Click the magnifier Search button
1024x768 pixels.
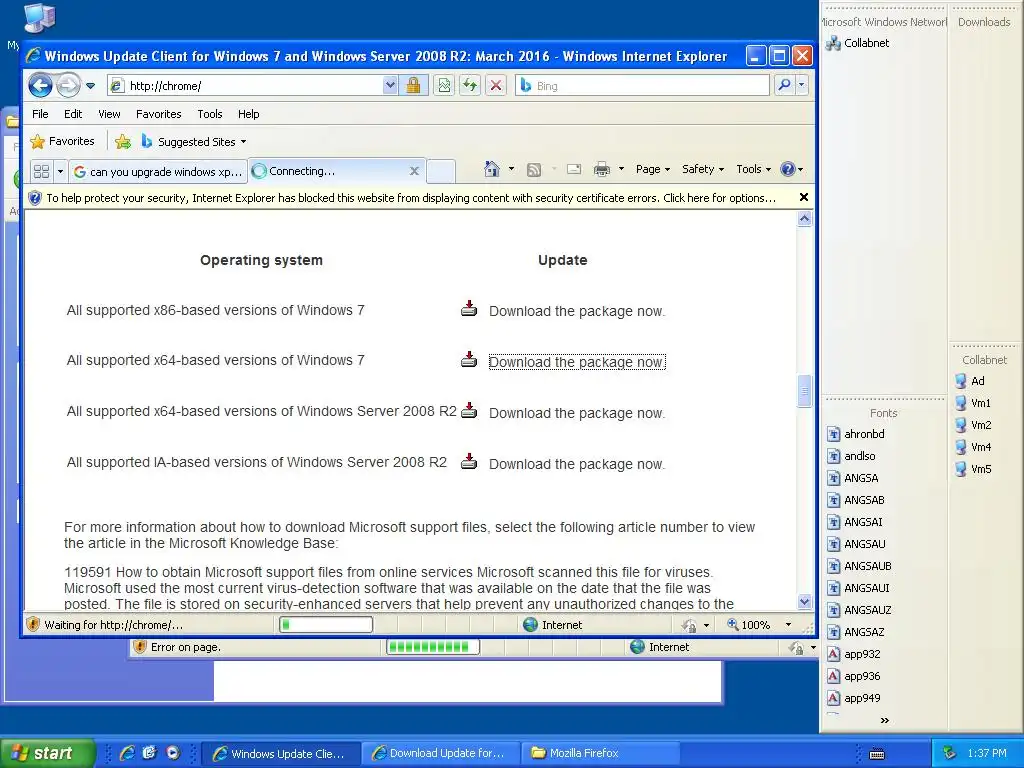tap(784, 85)
